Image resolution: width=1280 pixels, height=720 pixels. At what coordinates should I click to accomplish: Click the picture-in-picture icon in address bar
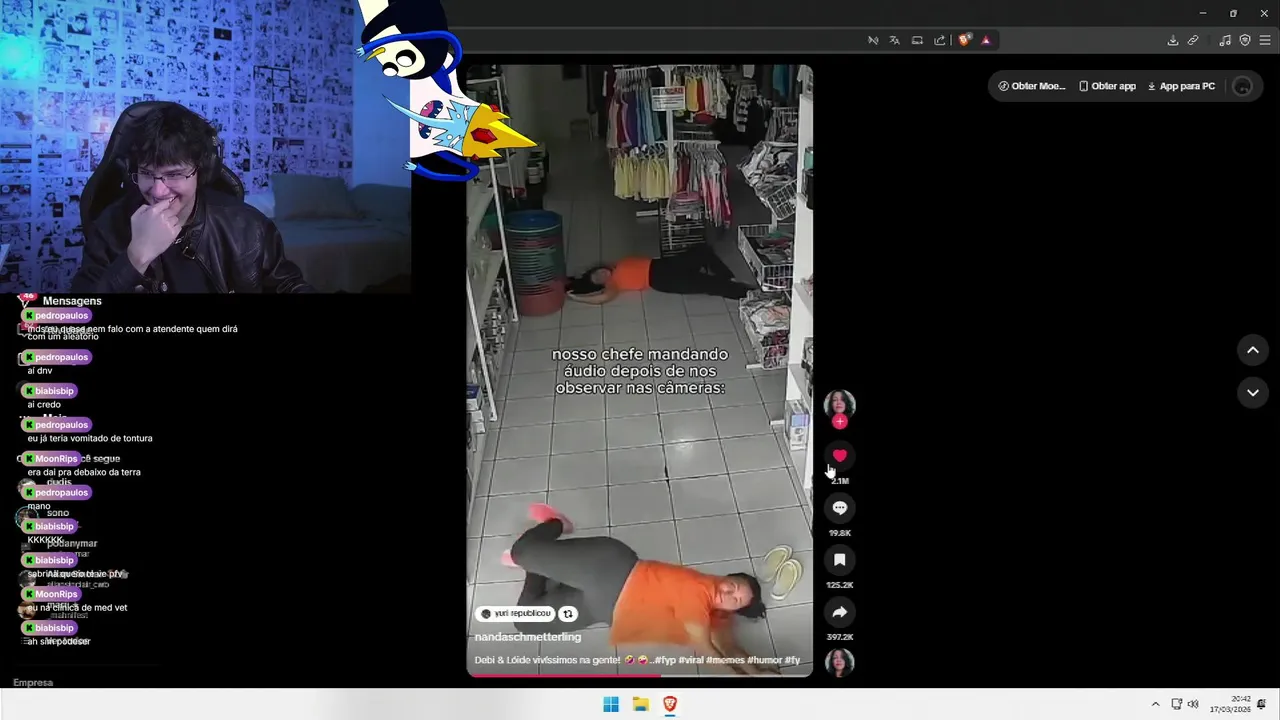pyautogui.click(x=917, y=40)
